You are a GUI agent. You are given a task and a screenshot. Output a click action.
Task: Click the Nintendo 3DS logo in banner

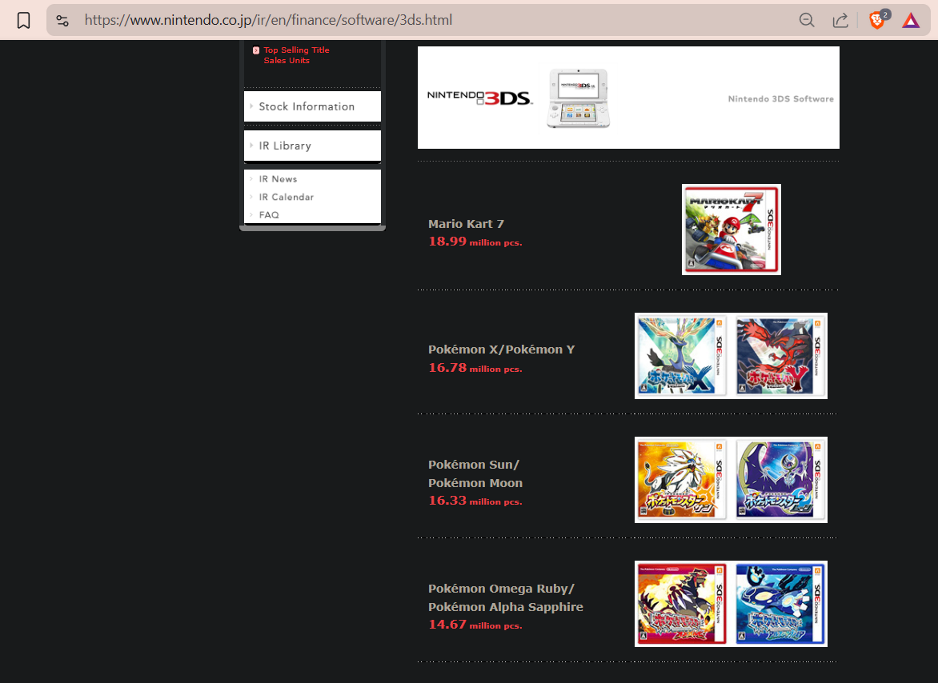point(479,98)
